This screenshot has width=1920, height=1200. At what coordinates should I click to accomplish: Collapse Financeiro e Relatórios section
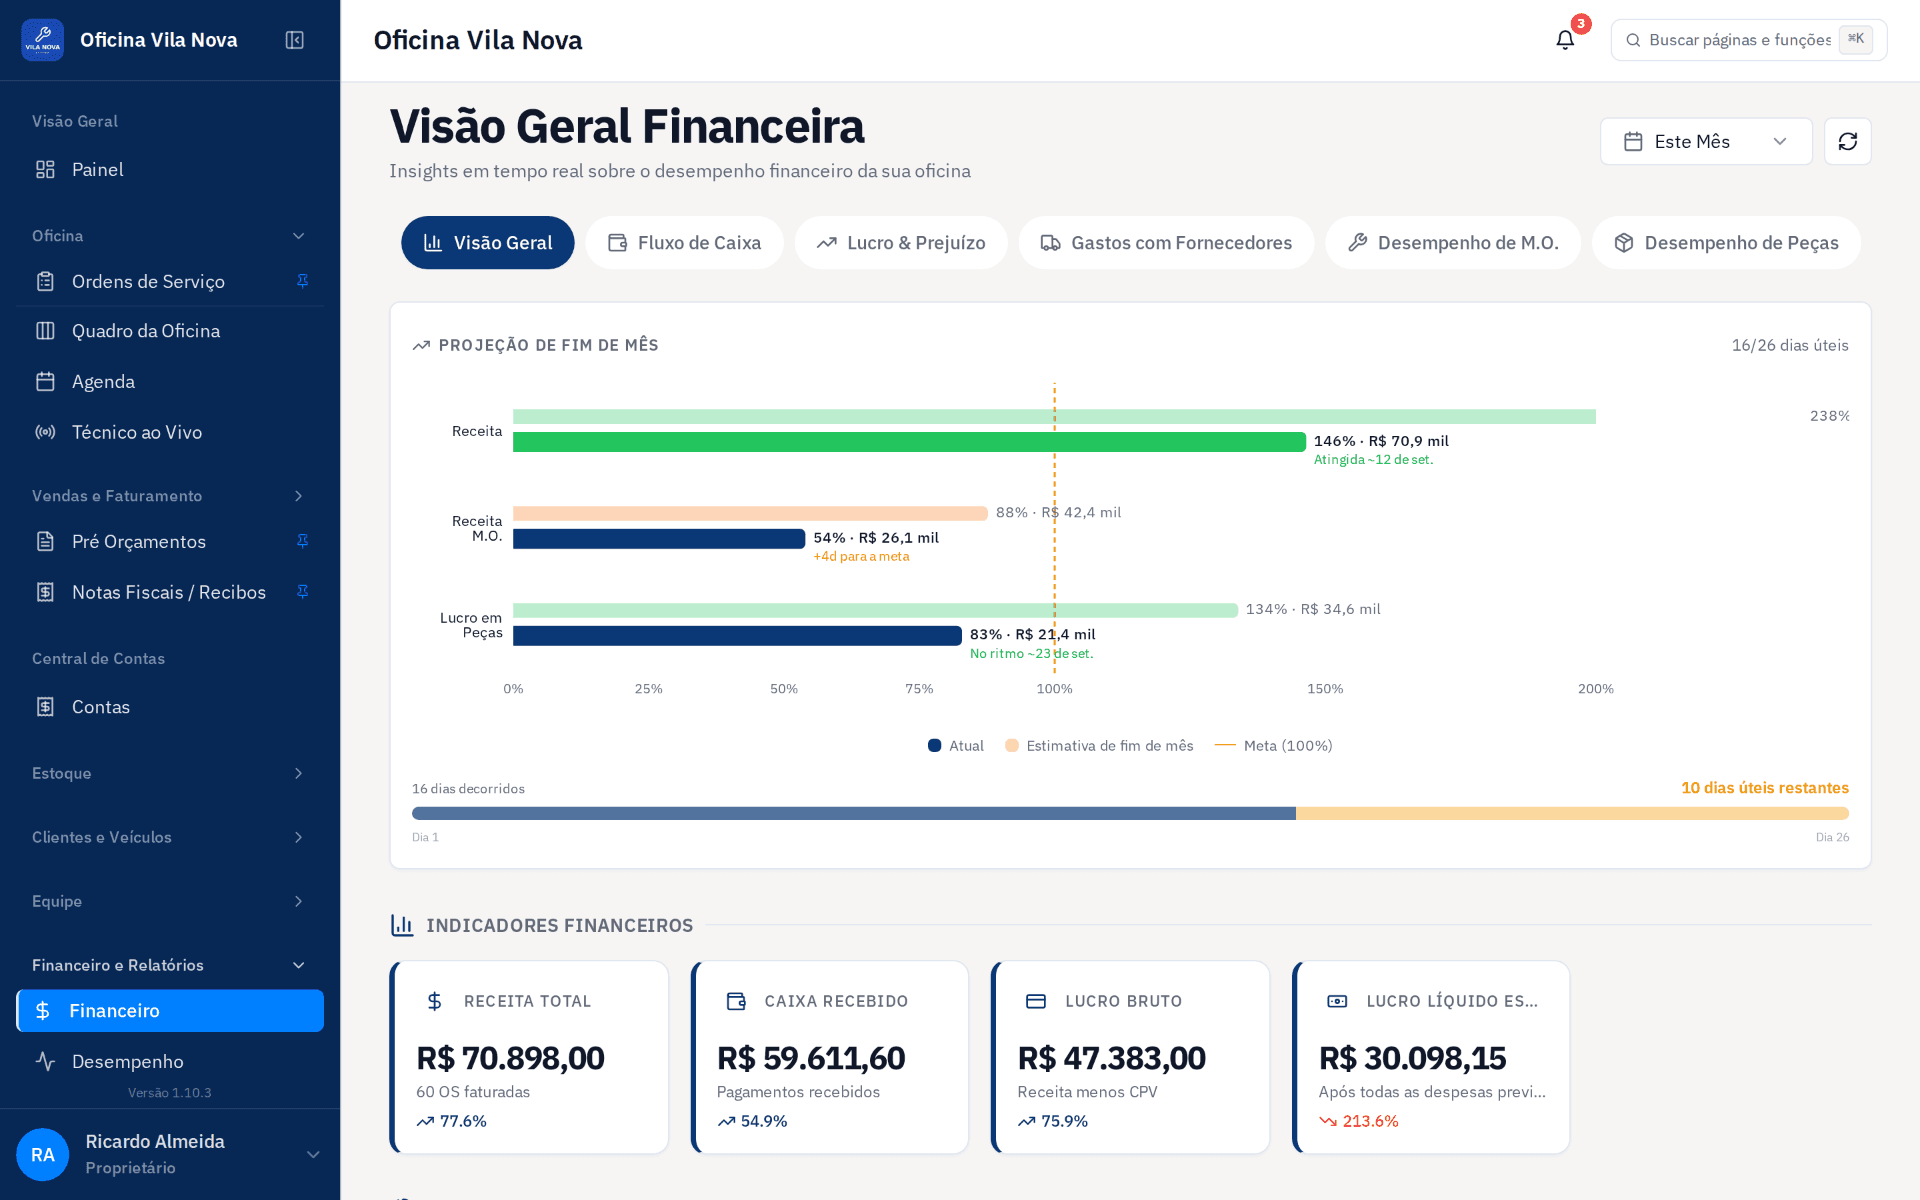[x=298, y=965]
